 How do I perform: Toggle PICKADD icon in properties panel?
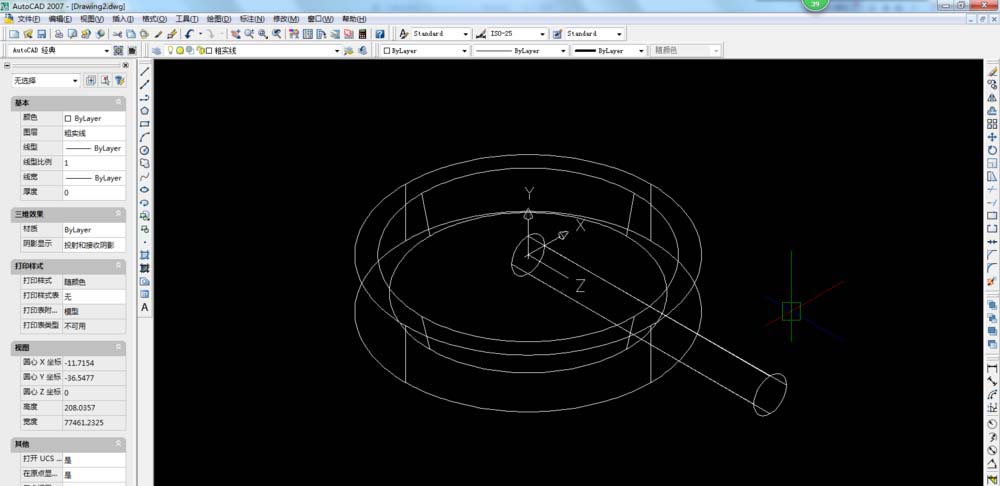point(91,80)
